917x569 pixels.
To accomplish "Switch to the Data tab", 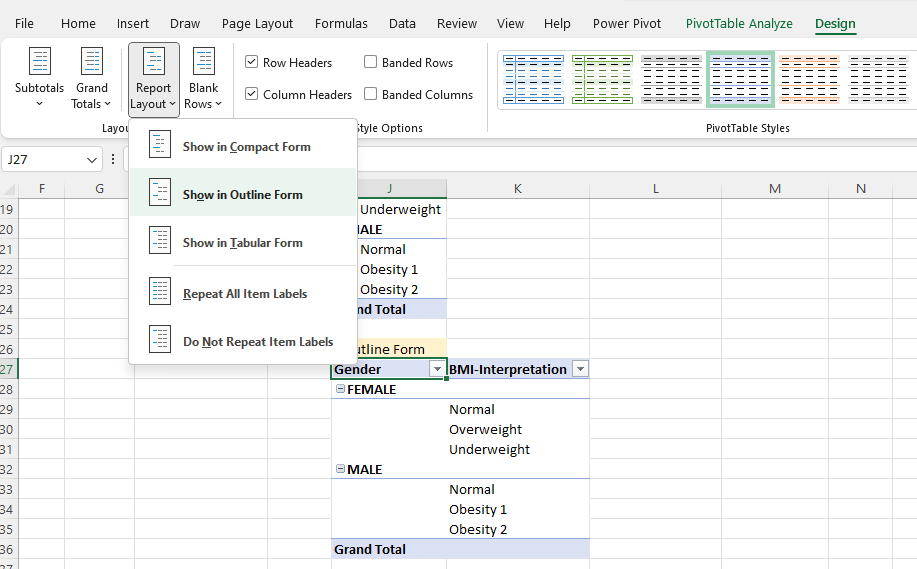I will (402, 23).
